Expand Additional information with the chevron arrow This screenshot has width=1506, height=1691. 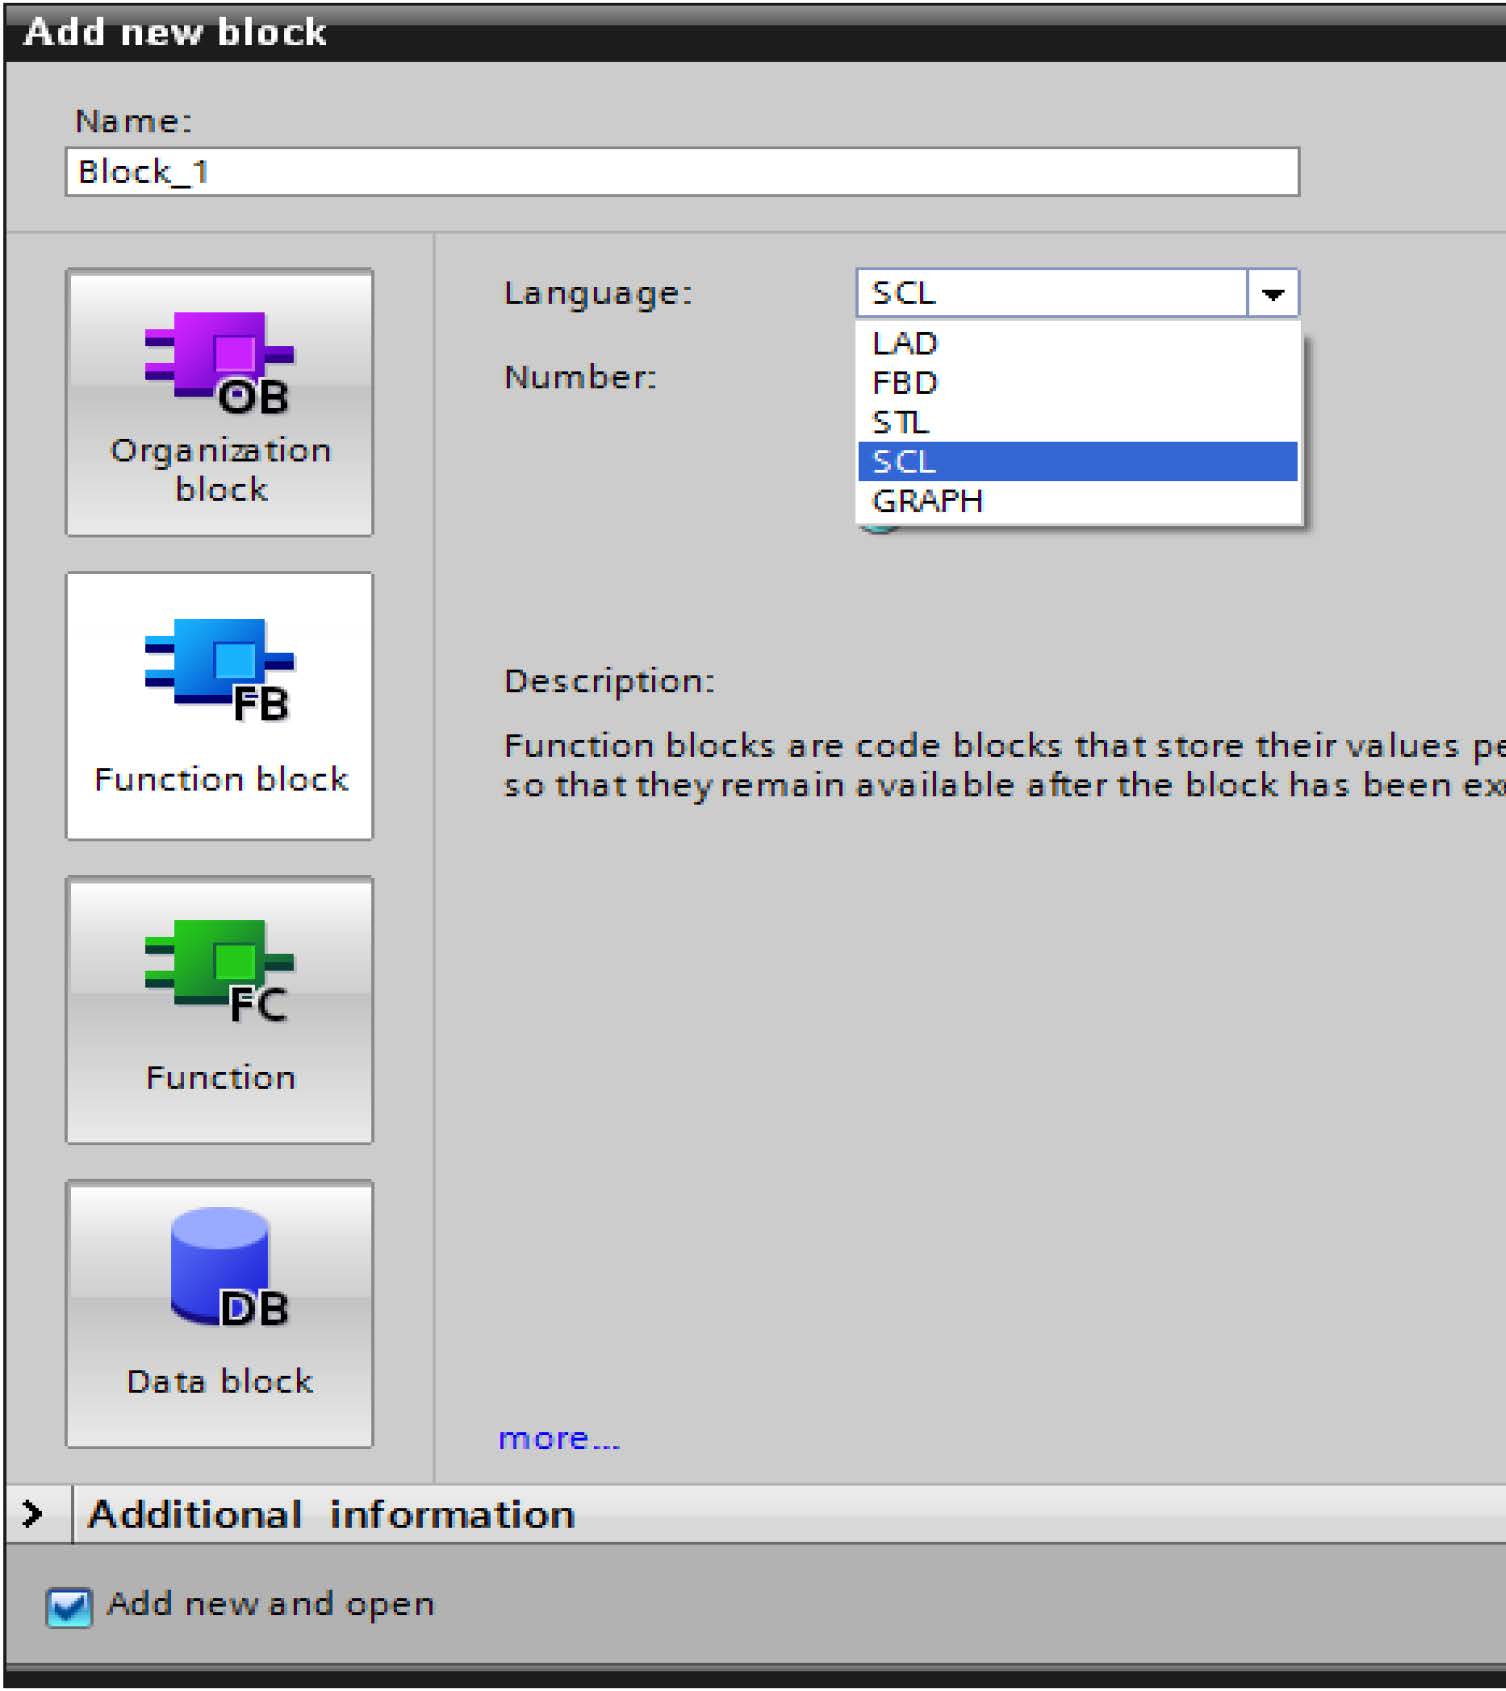[x=33, y=1514]
